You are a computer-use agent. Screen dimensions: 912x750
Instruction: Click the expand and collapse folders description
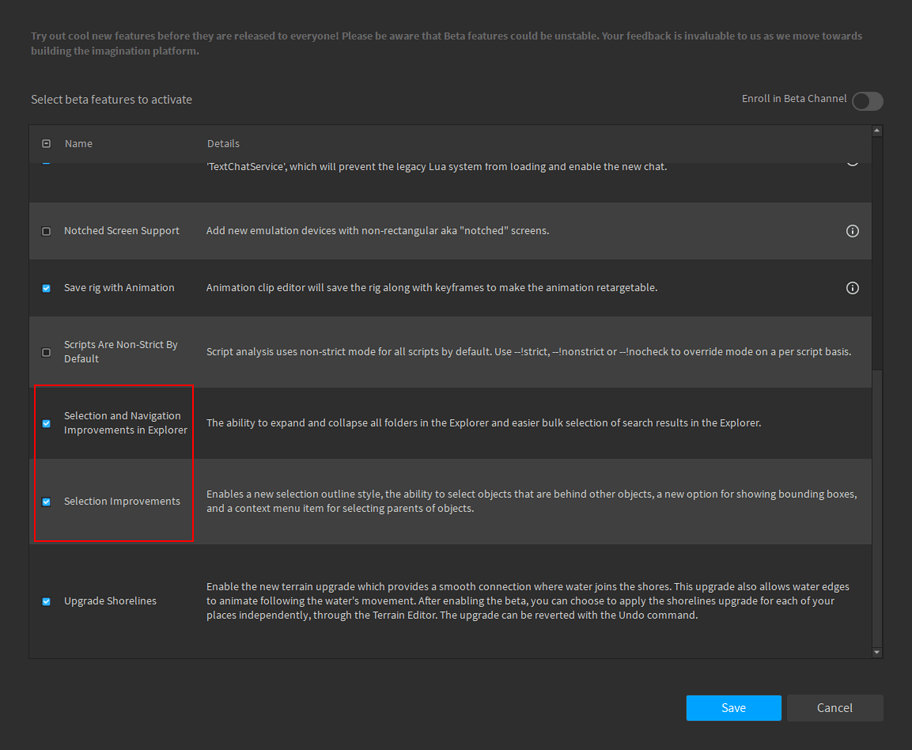(483, 422)
